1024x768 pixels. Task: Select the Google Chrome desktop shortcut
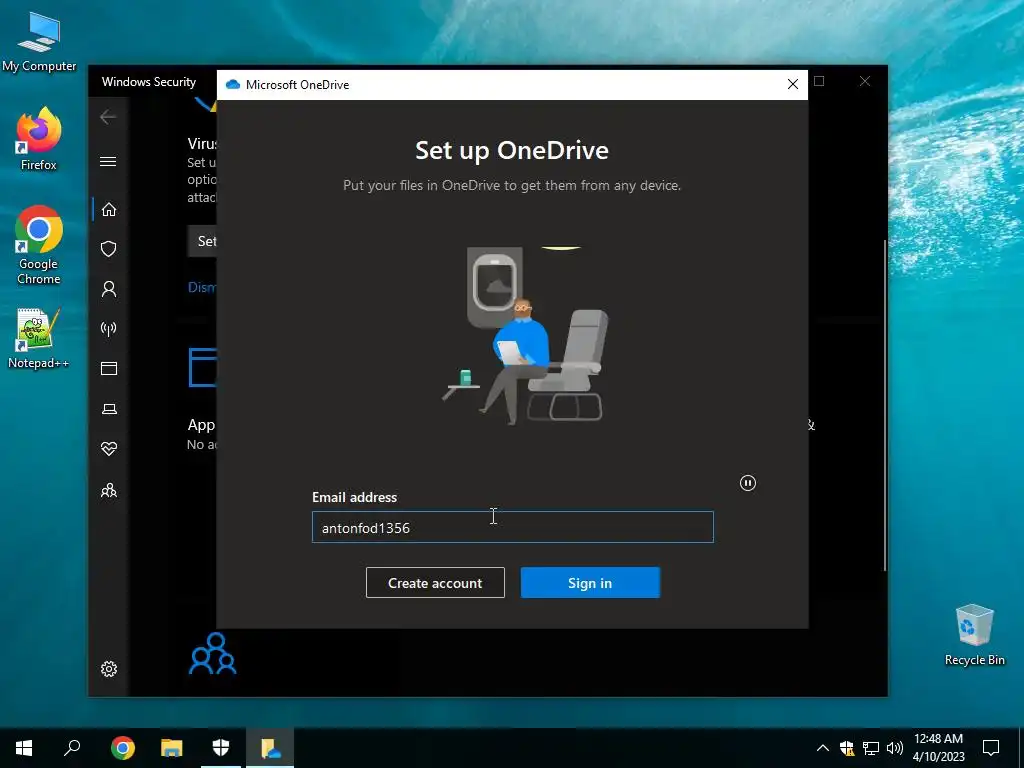coord(39,246)
